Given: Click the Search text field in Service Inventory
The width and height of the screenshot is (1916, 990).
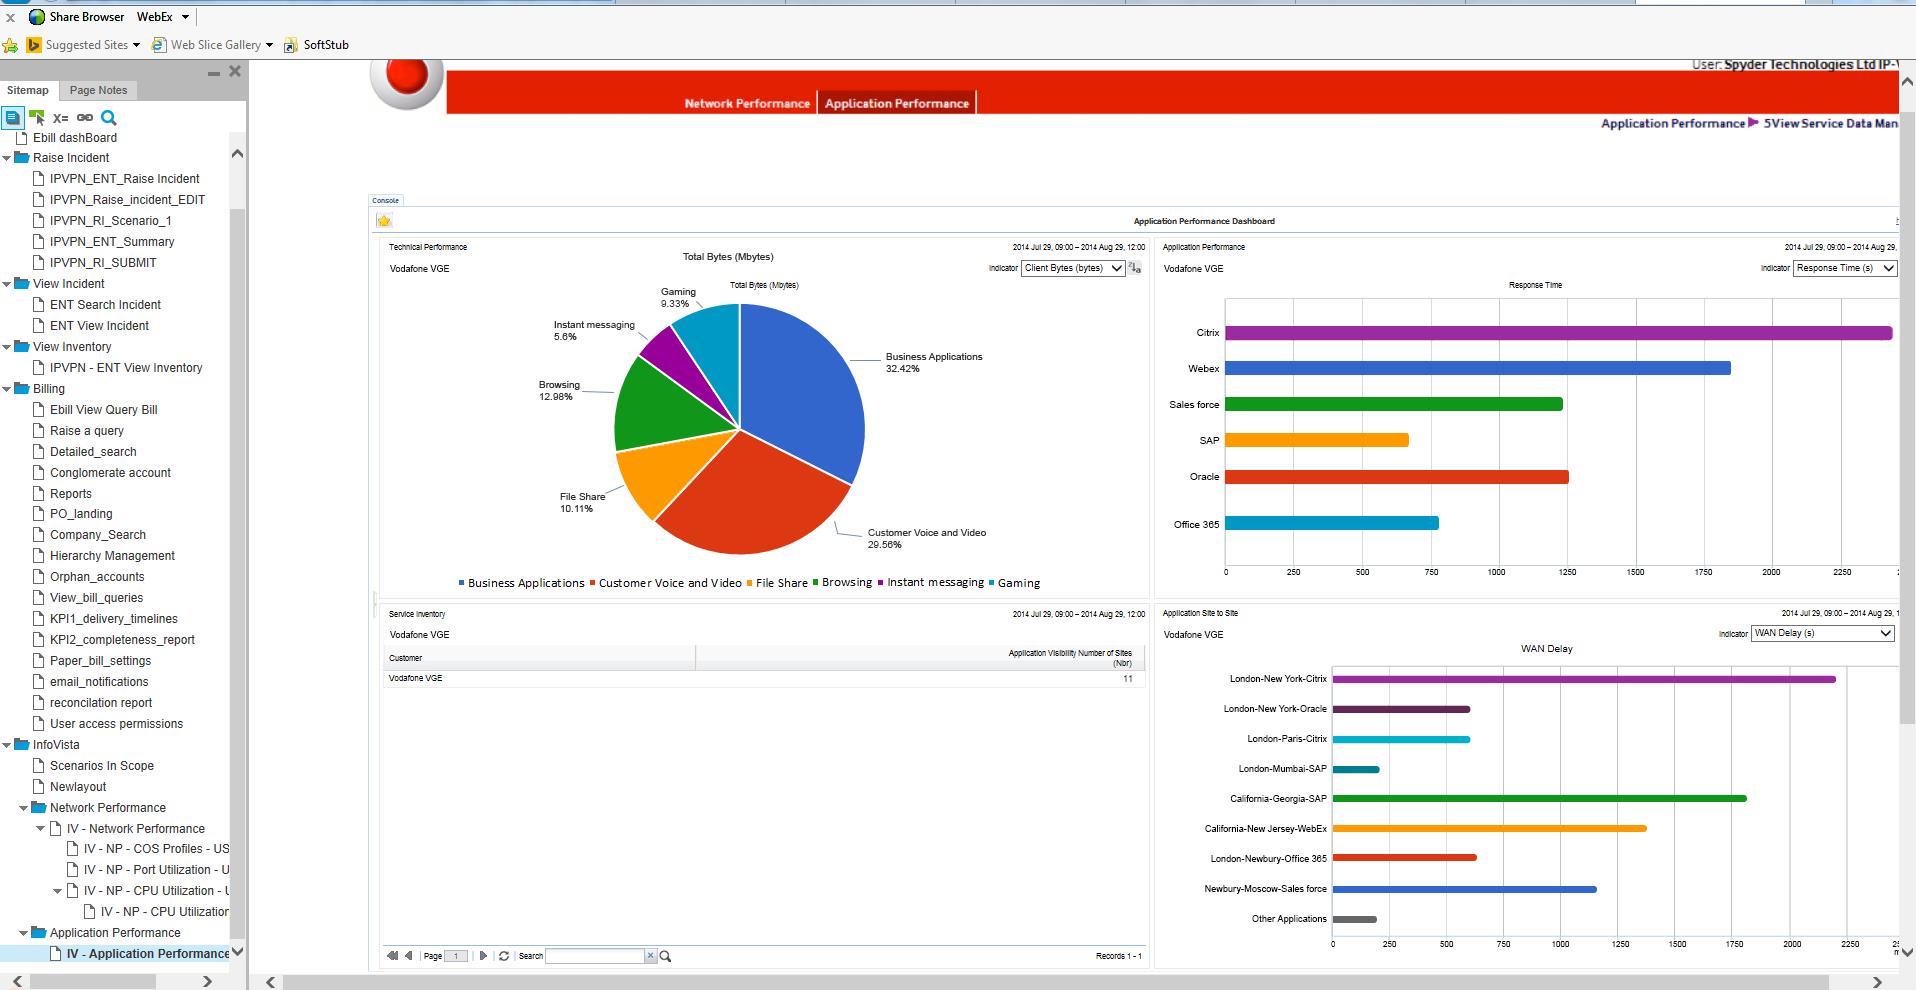Looking at the screenshot, I should coord(594,956).
